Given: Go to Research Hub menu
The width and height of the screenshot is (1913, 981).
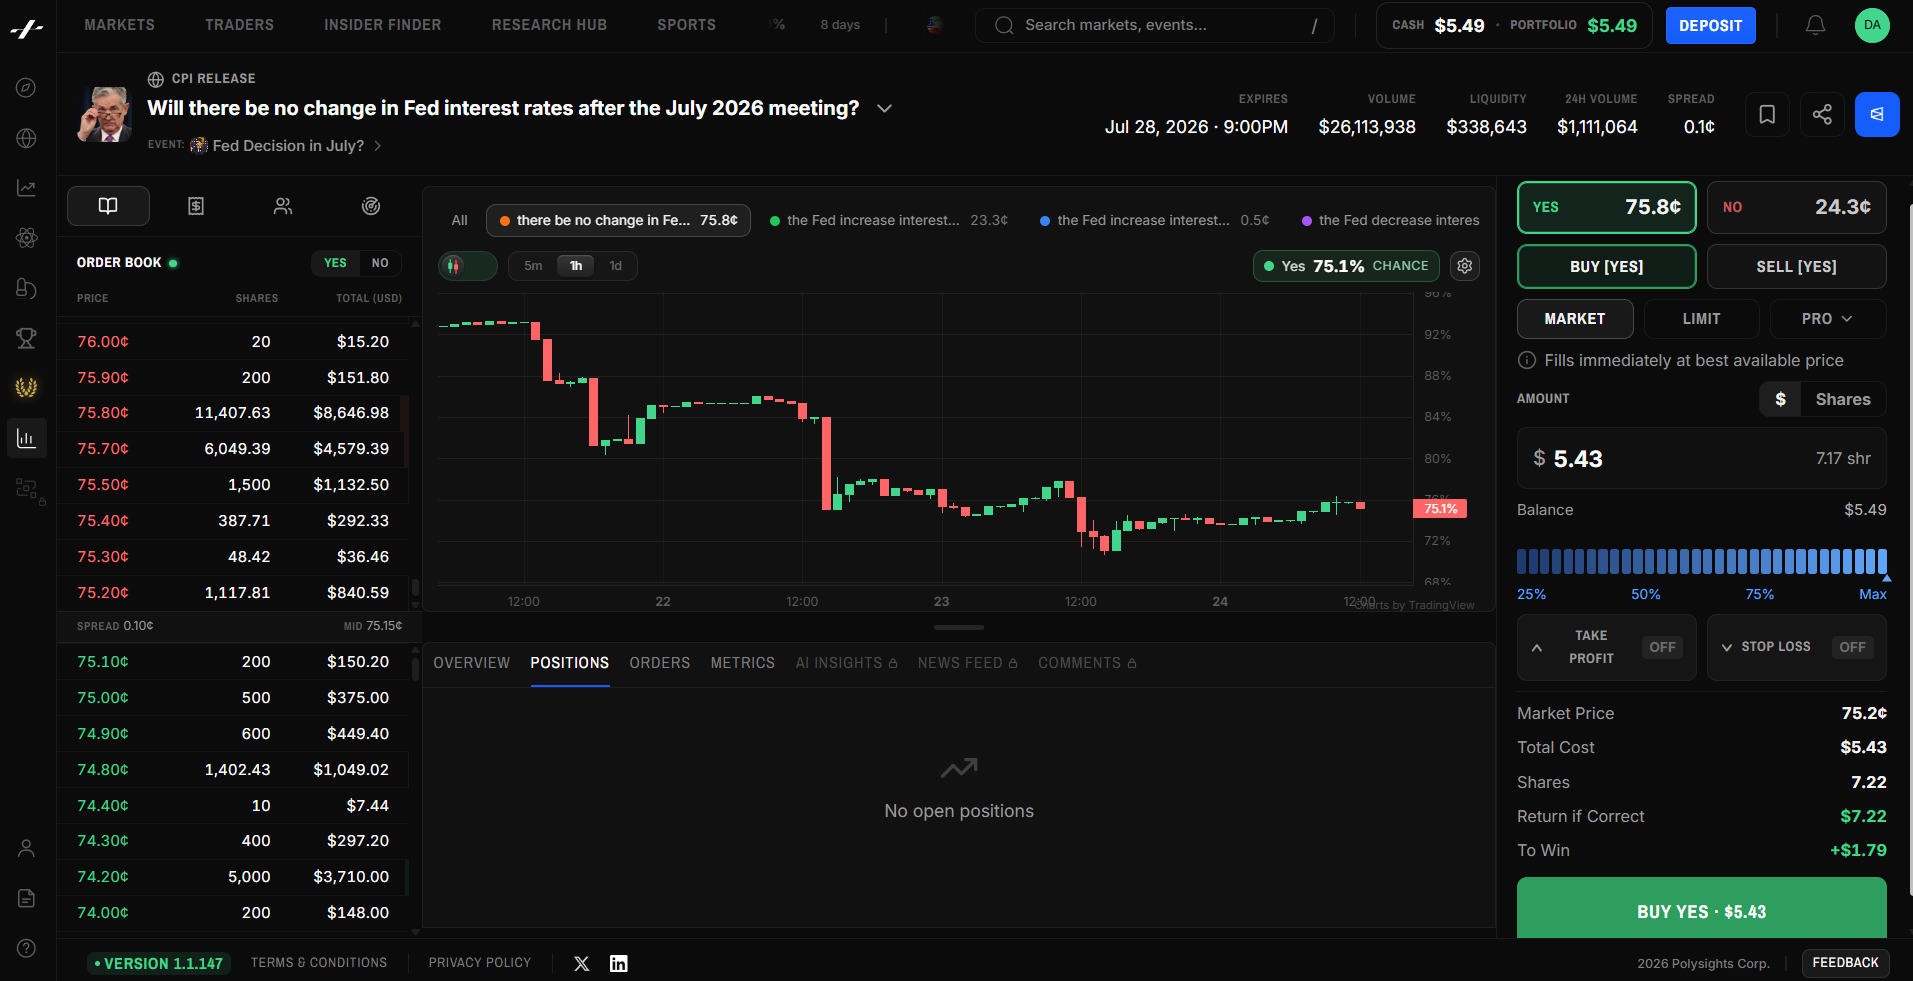Looking at the screenshot, I should pos(549,25).
